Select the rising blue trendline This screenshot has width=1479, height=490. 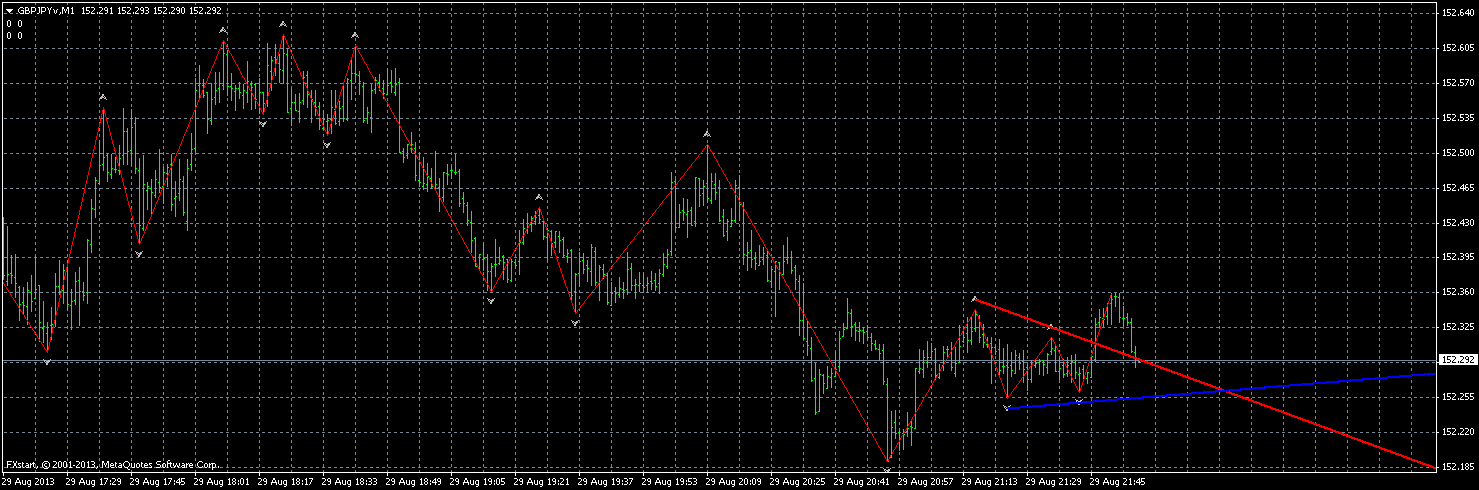1220,391
